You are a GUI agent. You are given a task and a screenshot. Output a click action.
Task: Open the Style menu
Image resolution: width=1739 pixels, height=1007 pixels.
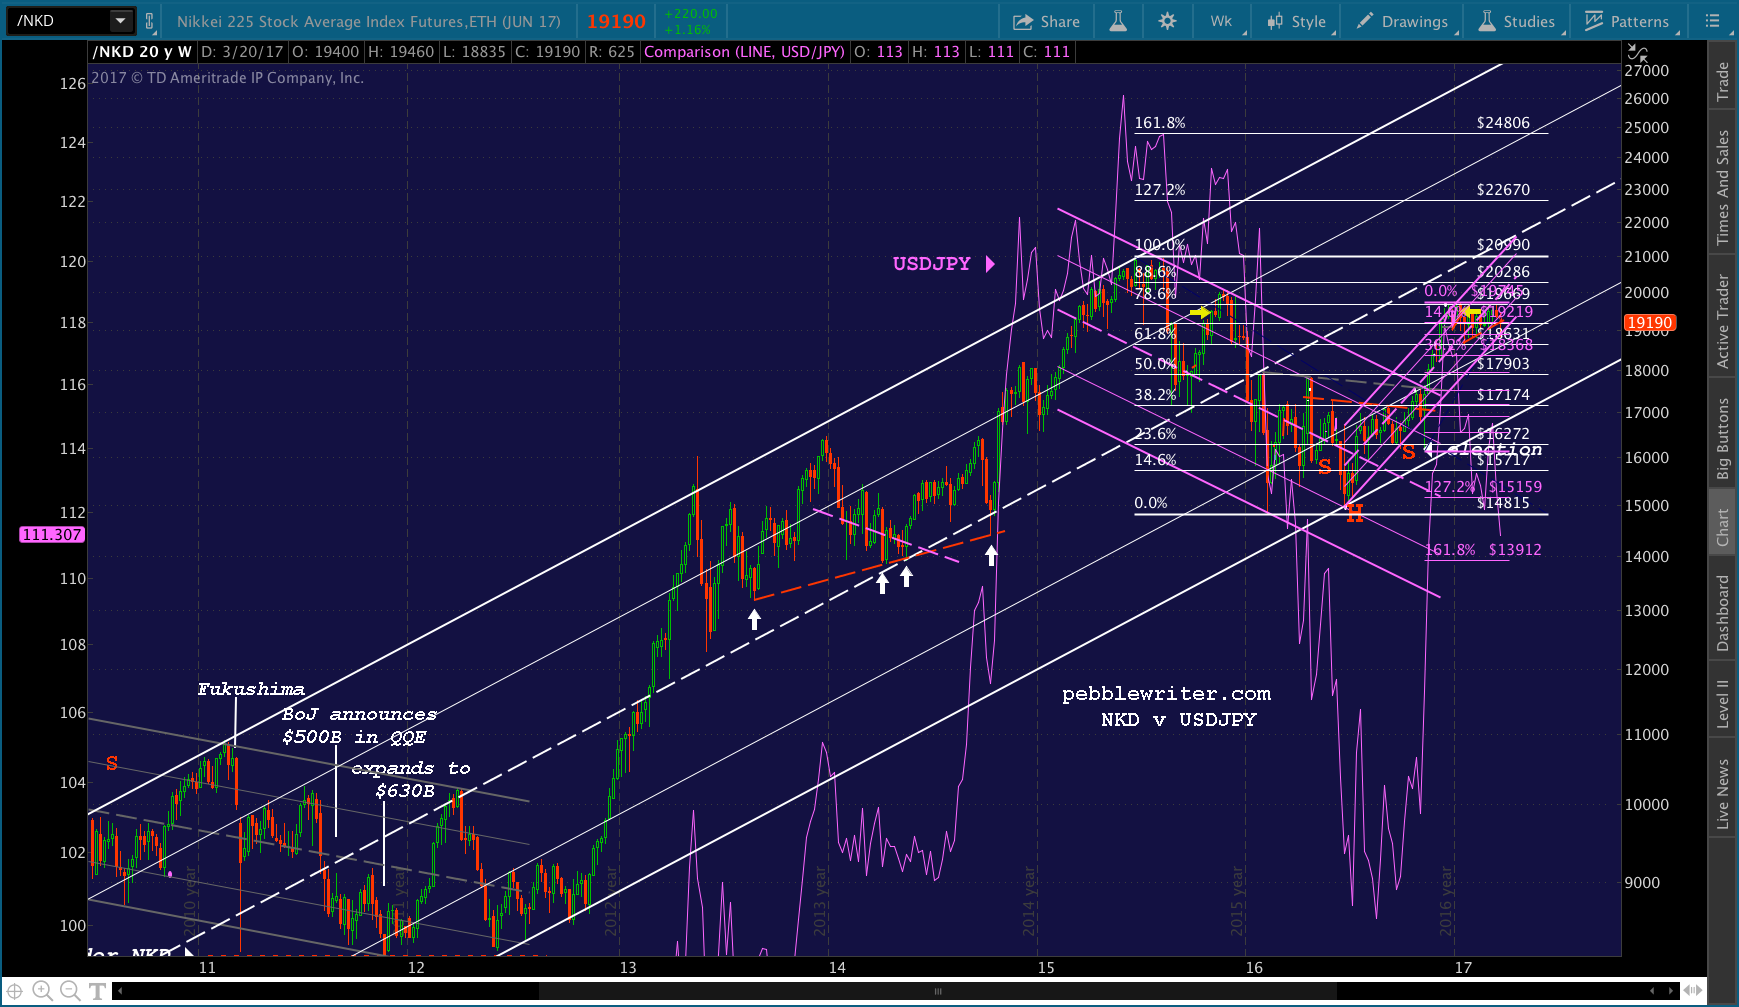pyautogui.click(x=1297, y=21)
